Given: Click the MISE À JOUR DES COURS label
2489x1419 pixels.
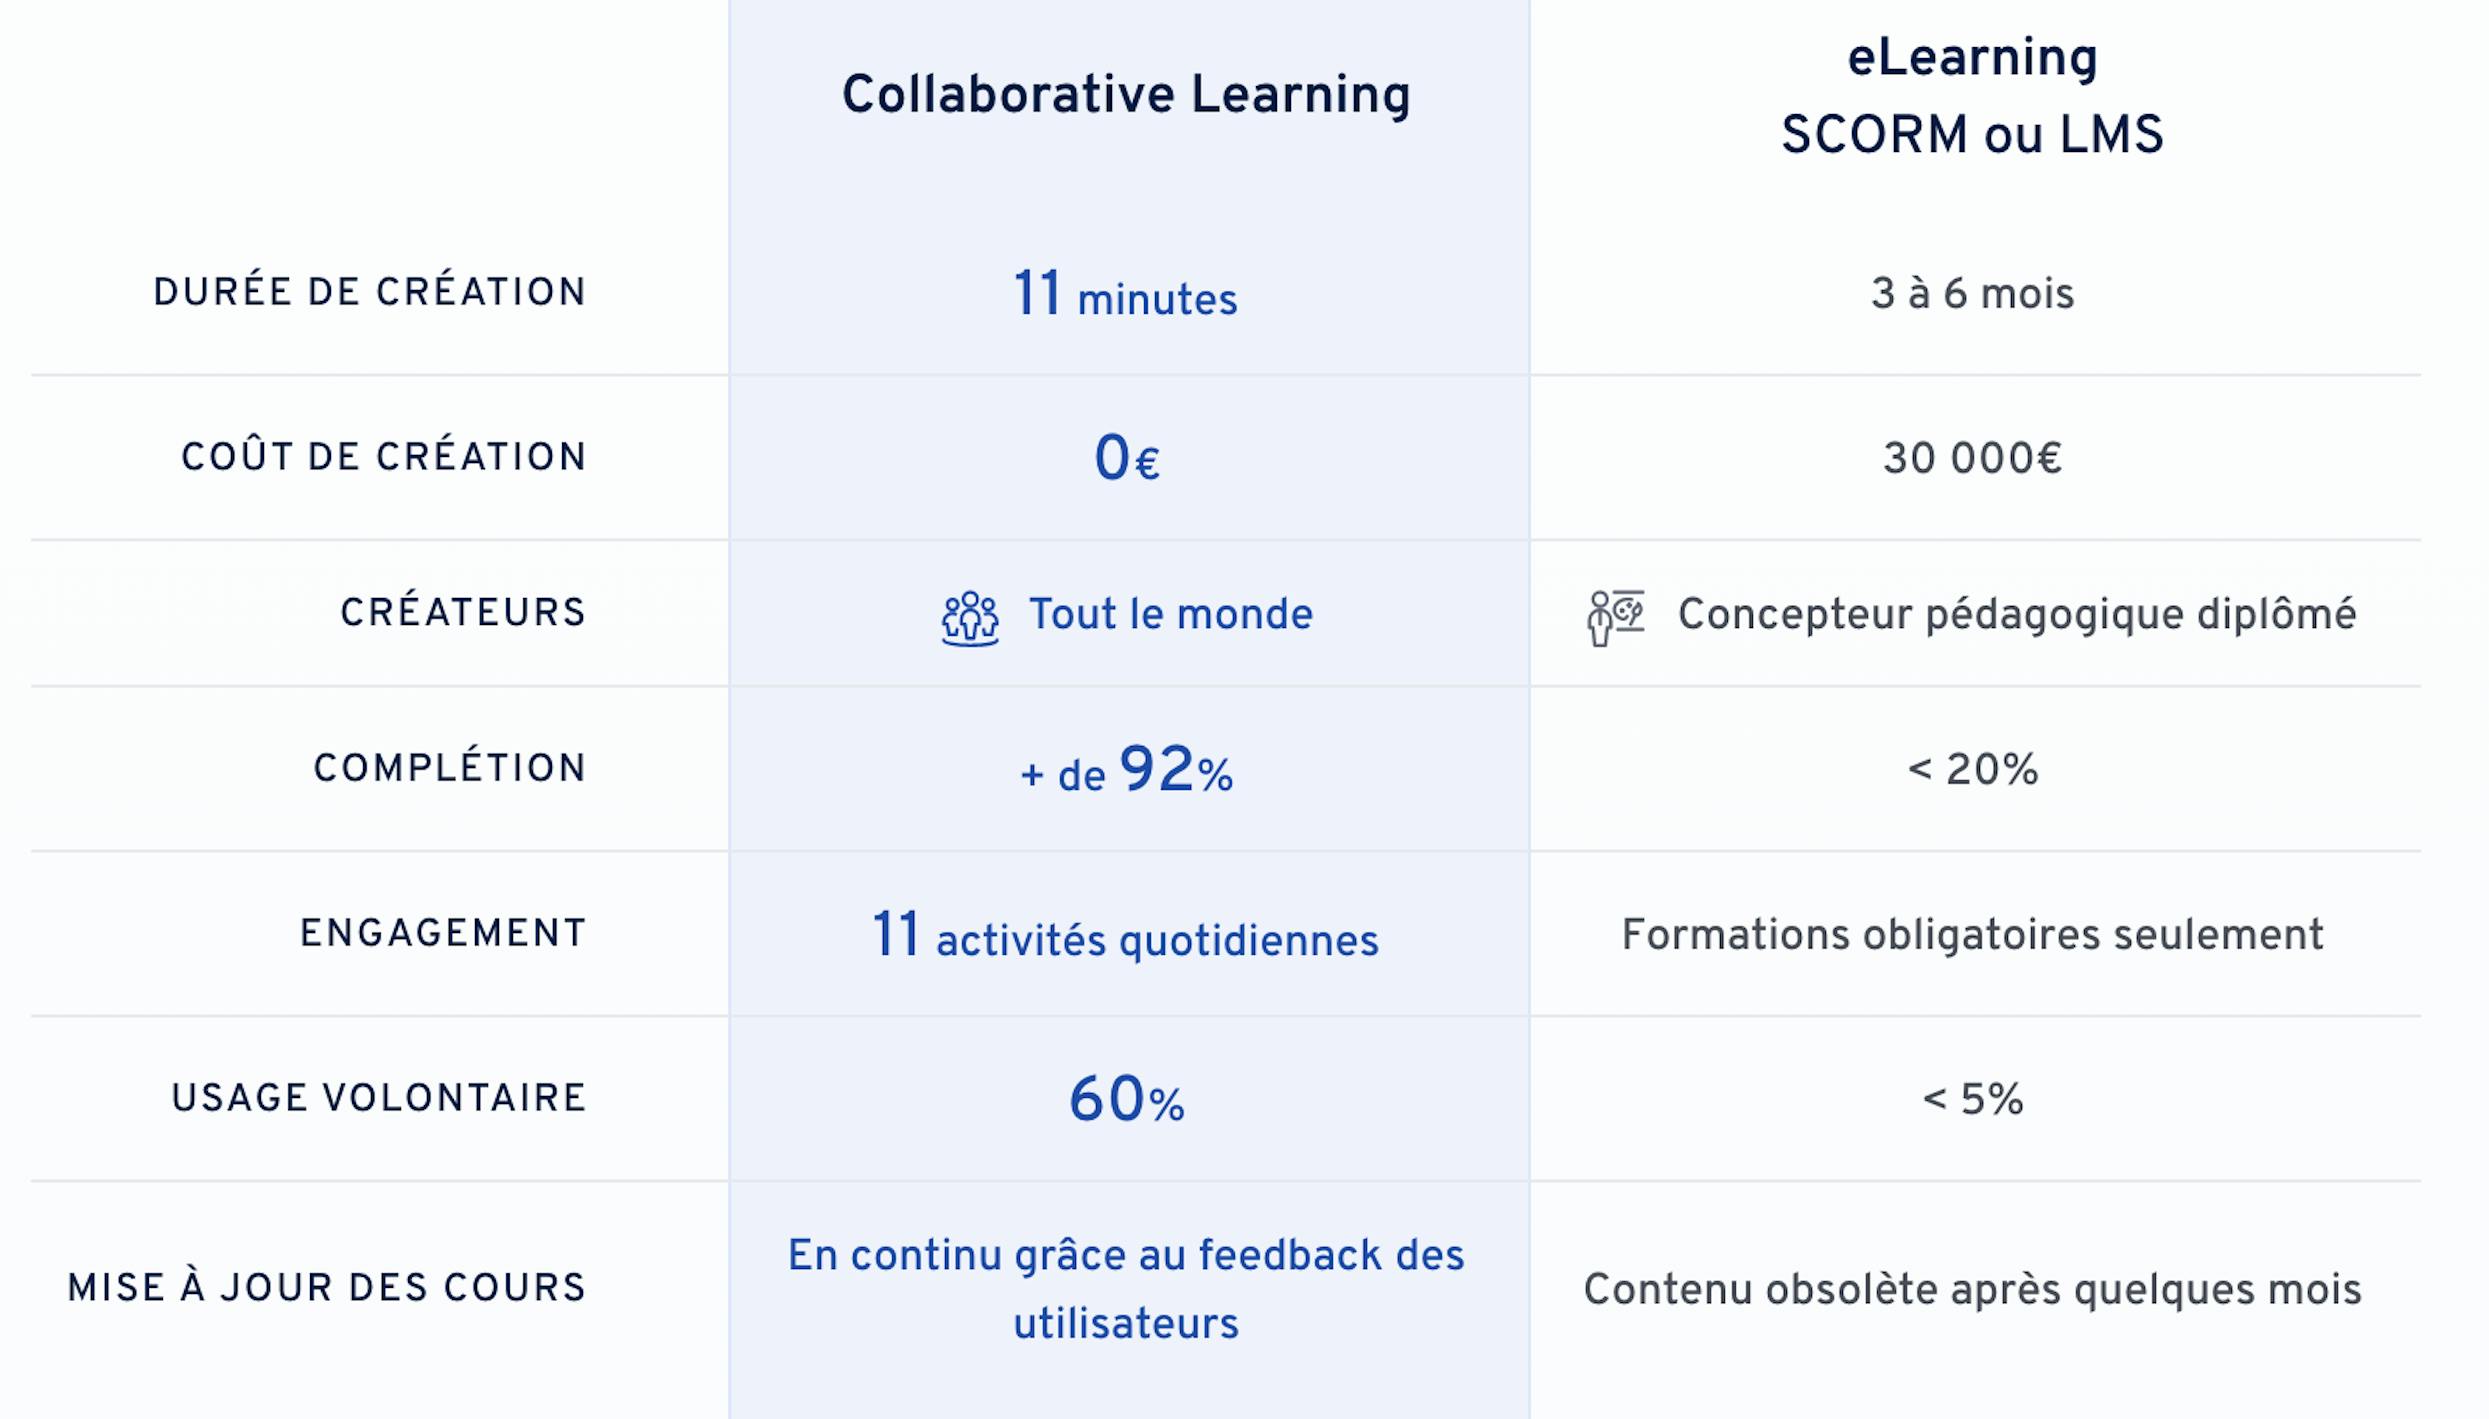Looking at the screenshot, I should pos(326,1288).
